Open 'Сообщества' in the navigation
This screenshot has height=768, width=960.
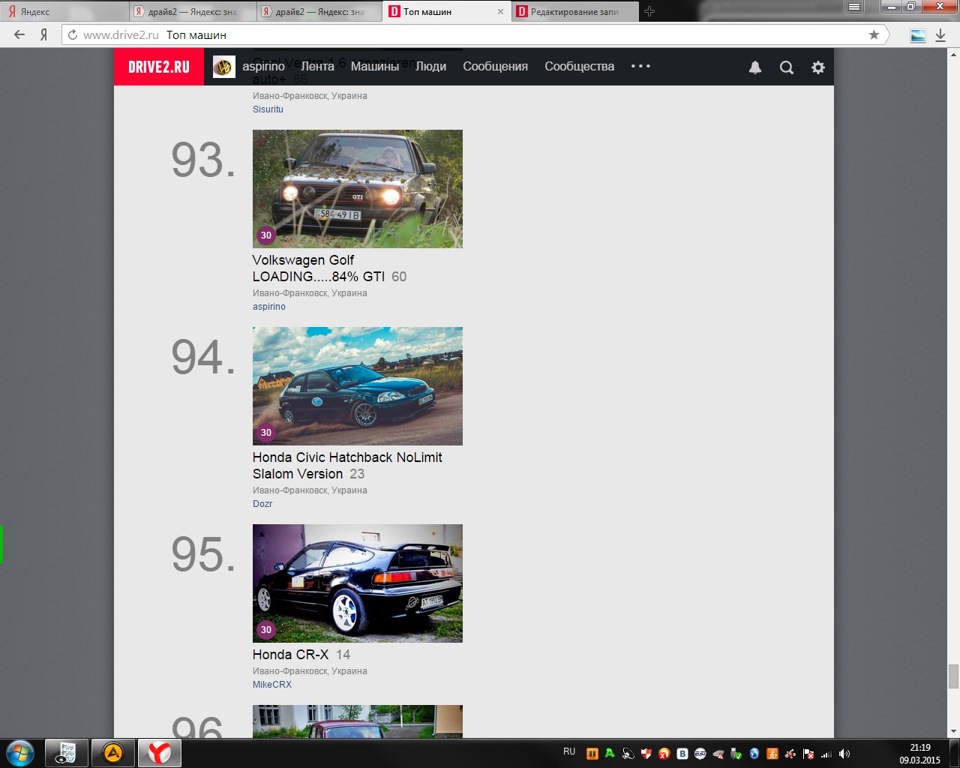(579, 66)
